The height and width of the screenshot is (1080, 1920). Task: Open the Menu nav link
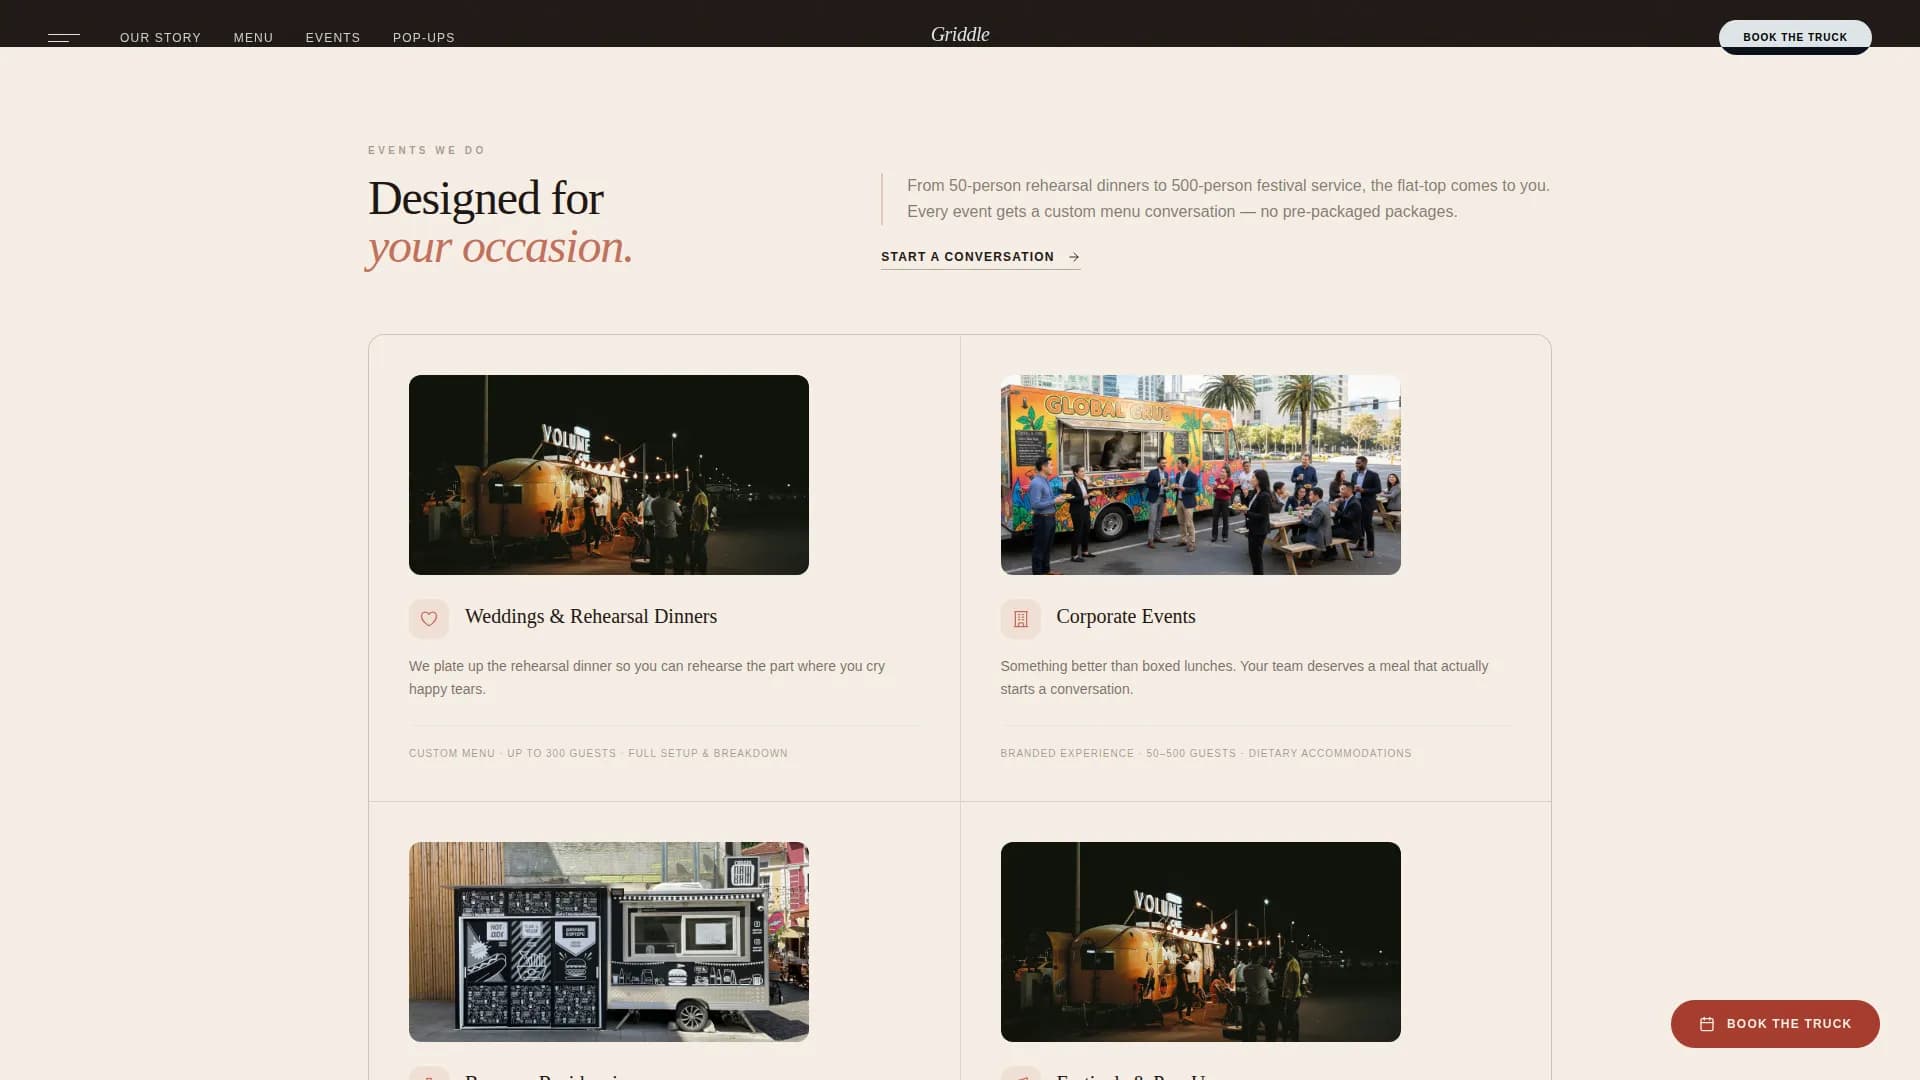[253, 38]
